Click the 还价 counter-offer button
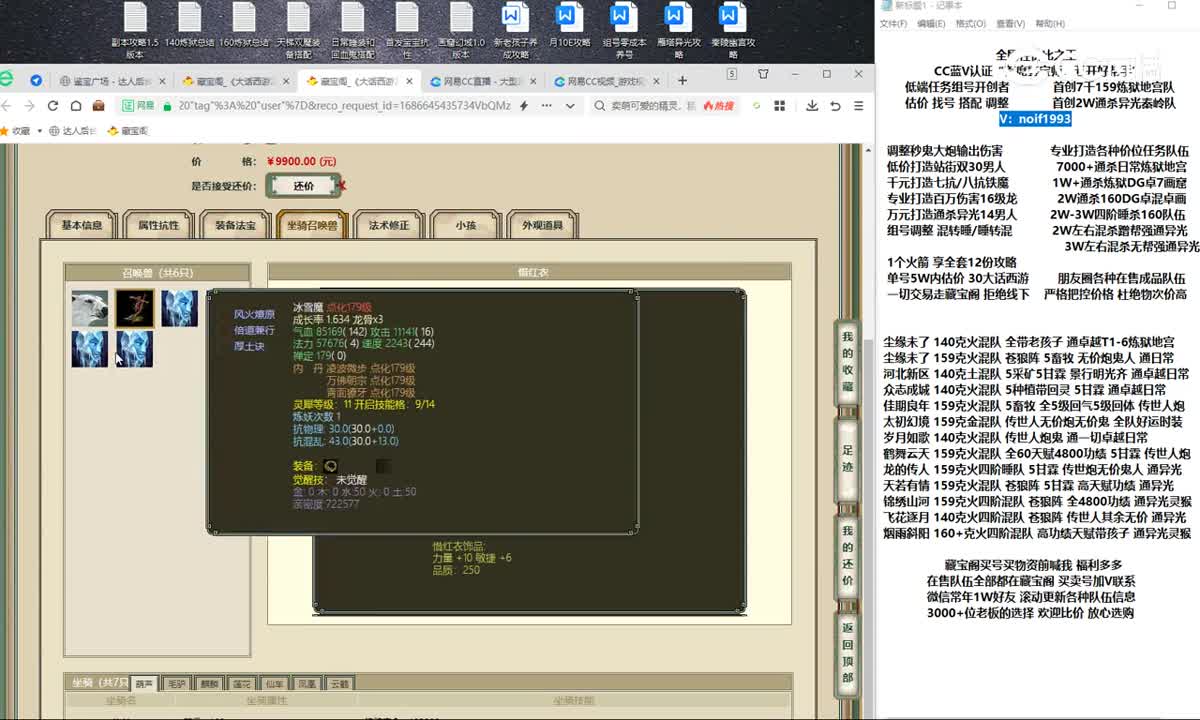1200x720 pixels. point(303,186)
